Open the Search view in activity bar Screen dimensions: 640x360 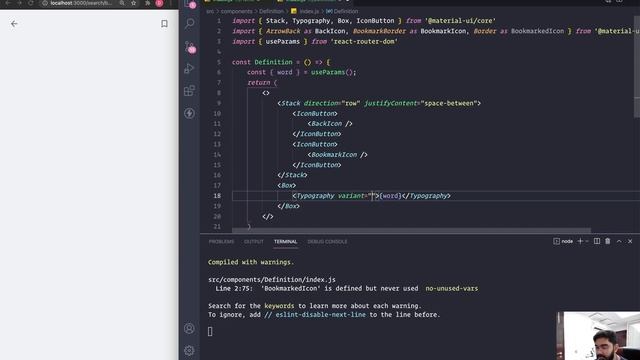189,23
